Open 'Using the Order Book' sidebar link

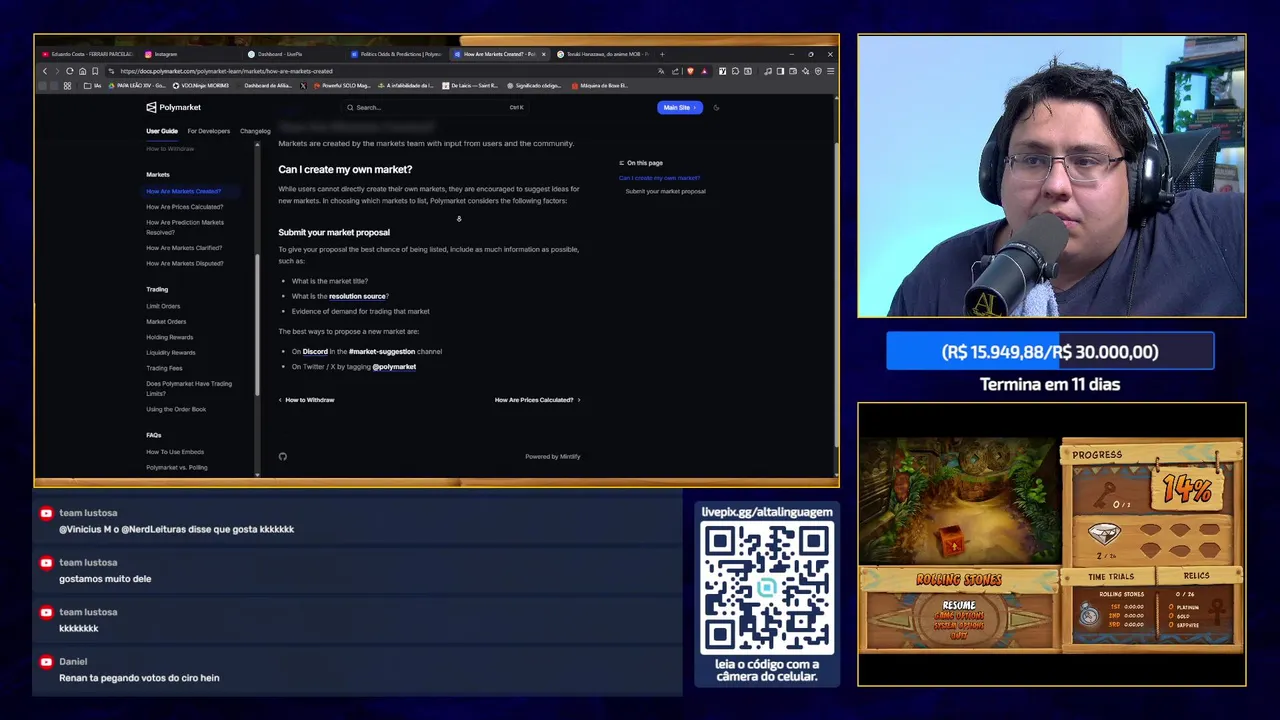click(176, 409)
